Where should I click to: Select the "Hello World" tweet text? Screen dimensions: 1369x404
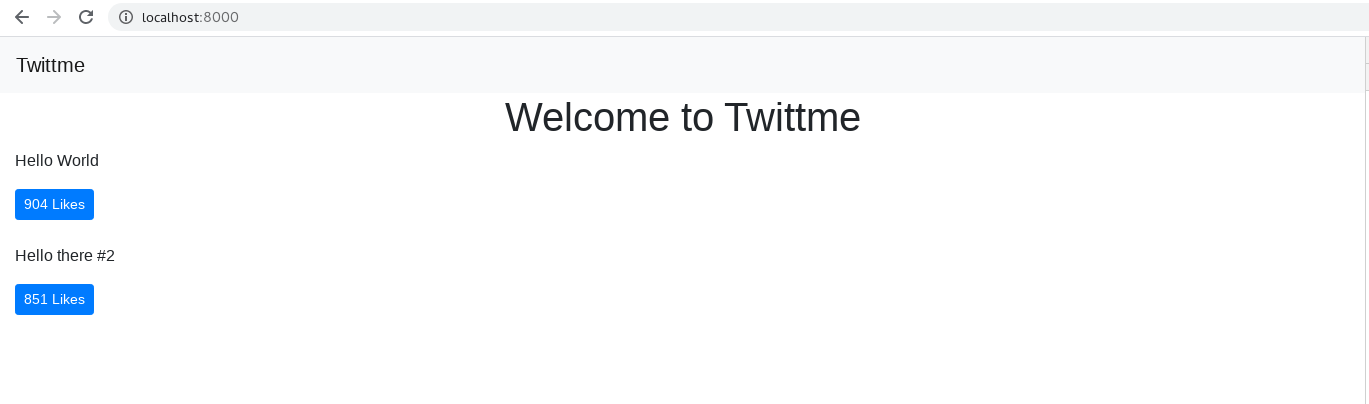point(57,161)
